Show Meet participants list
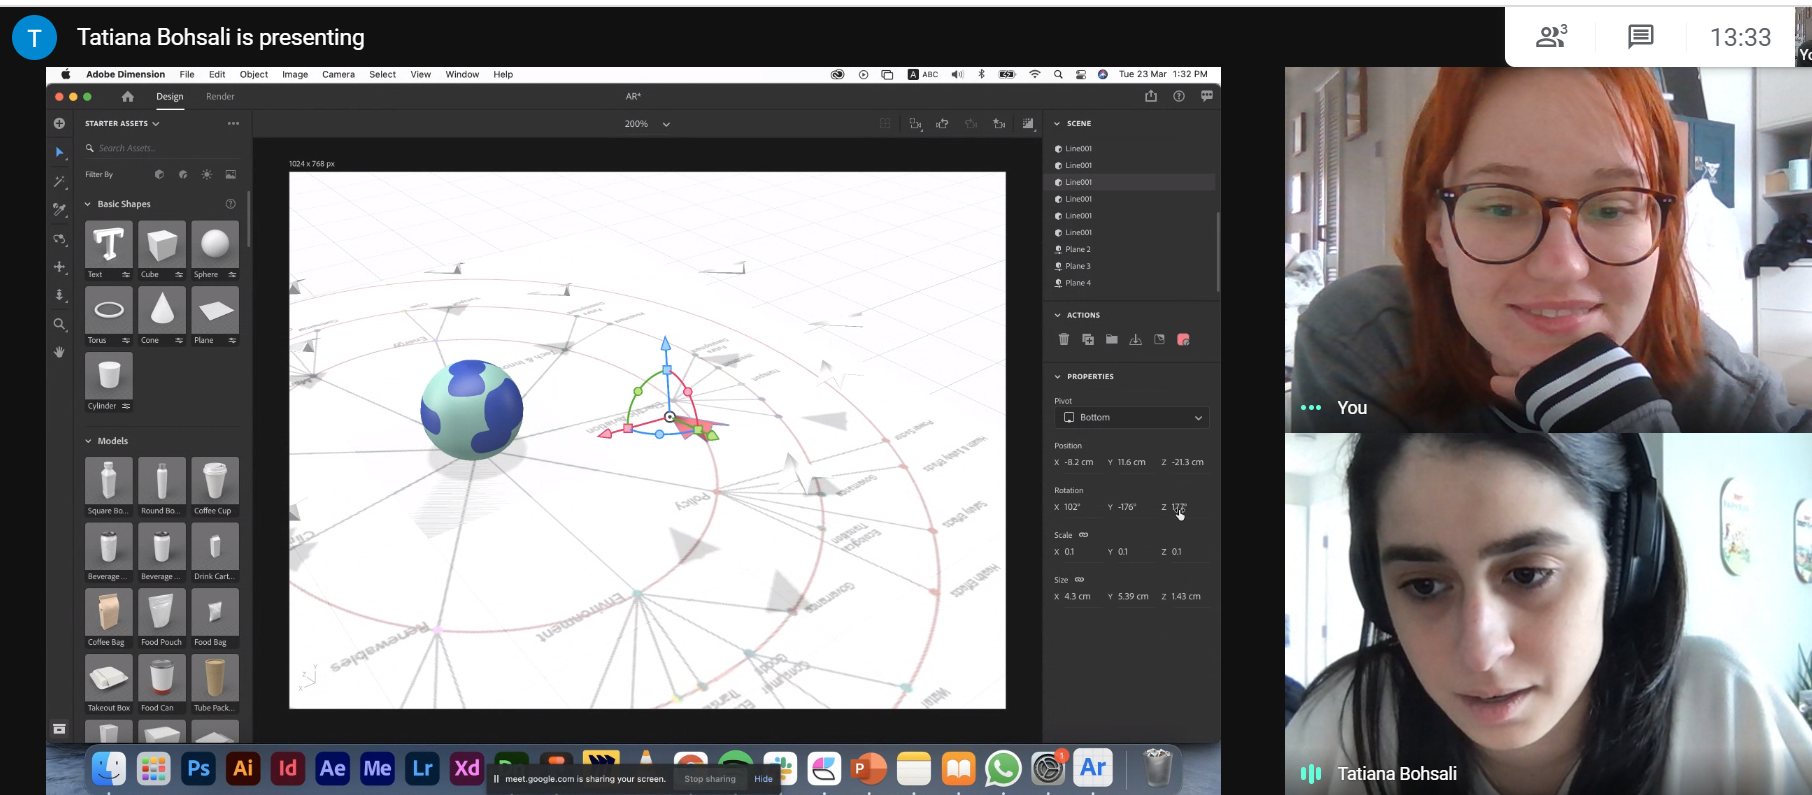 click(1552, 37)
